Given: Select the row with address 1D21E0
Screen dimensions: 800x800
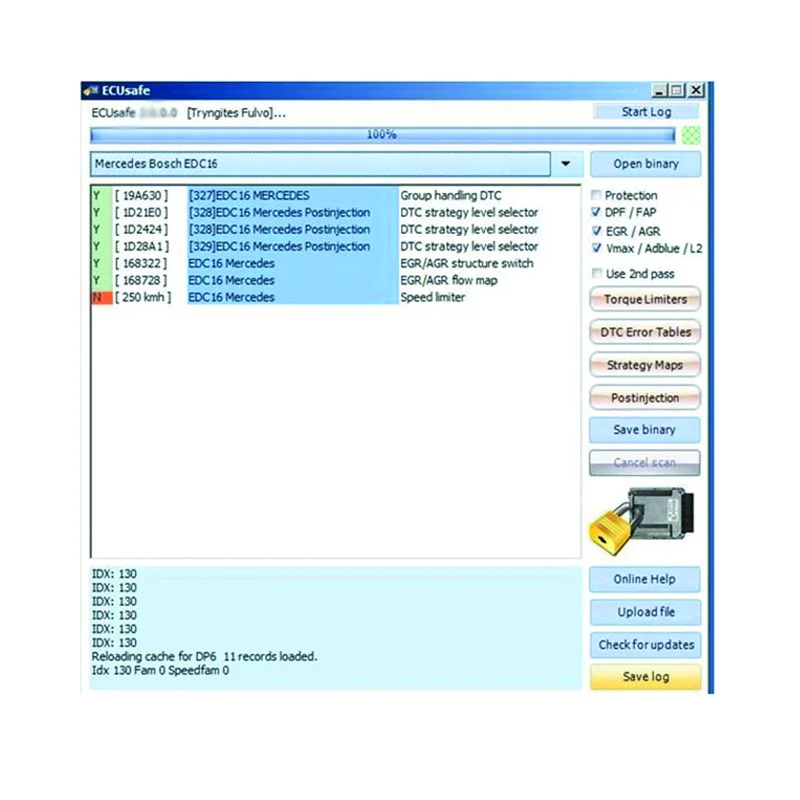Looking at the screenshot, I should click(x=336, y=212).
